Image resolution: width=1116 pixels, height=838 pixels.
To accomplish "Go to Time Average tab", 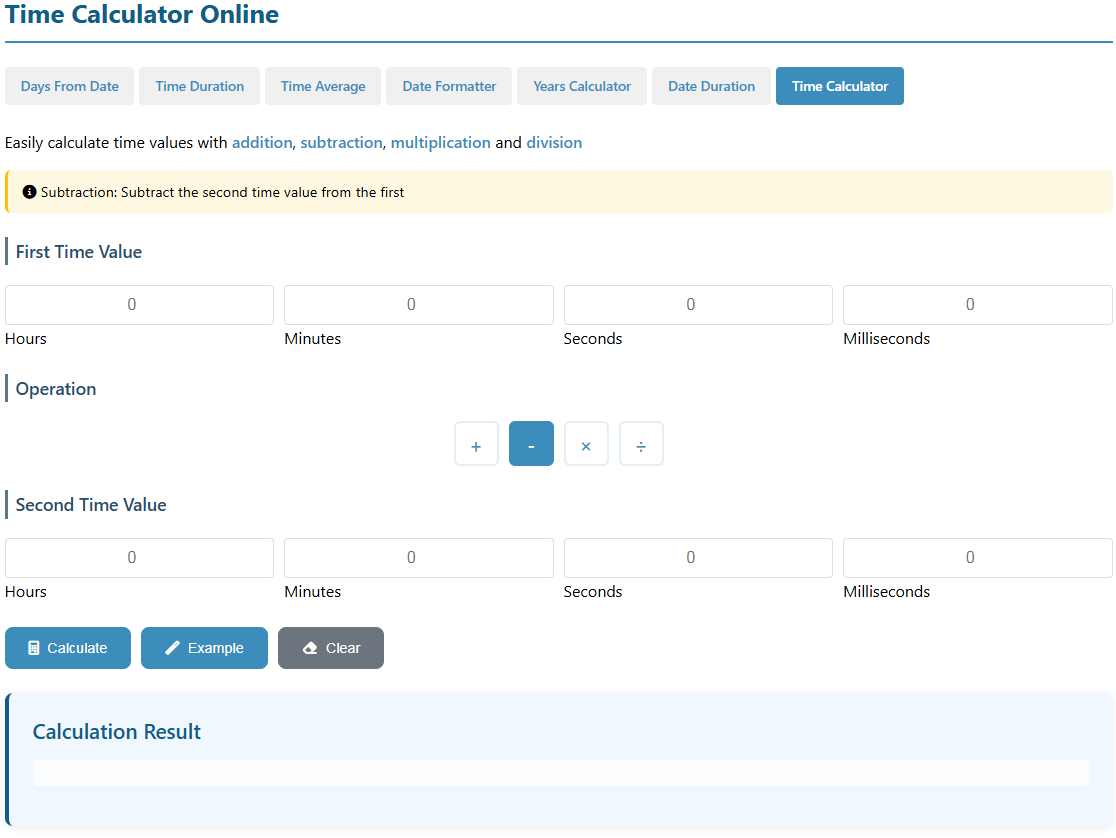I will coord(323,86).
